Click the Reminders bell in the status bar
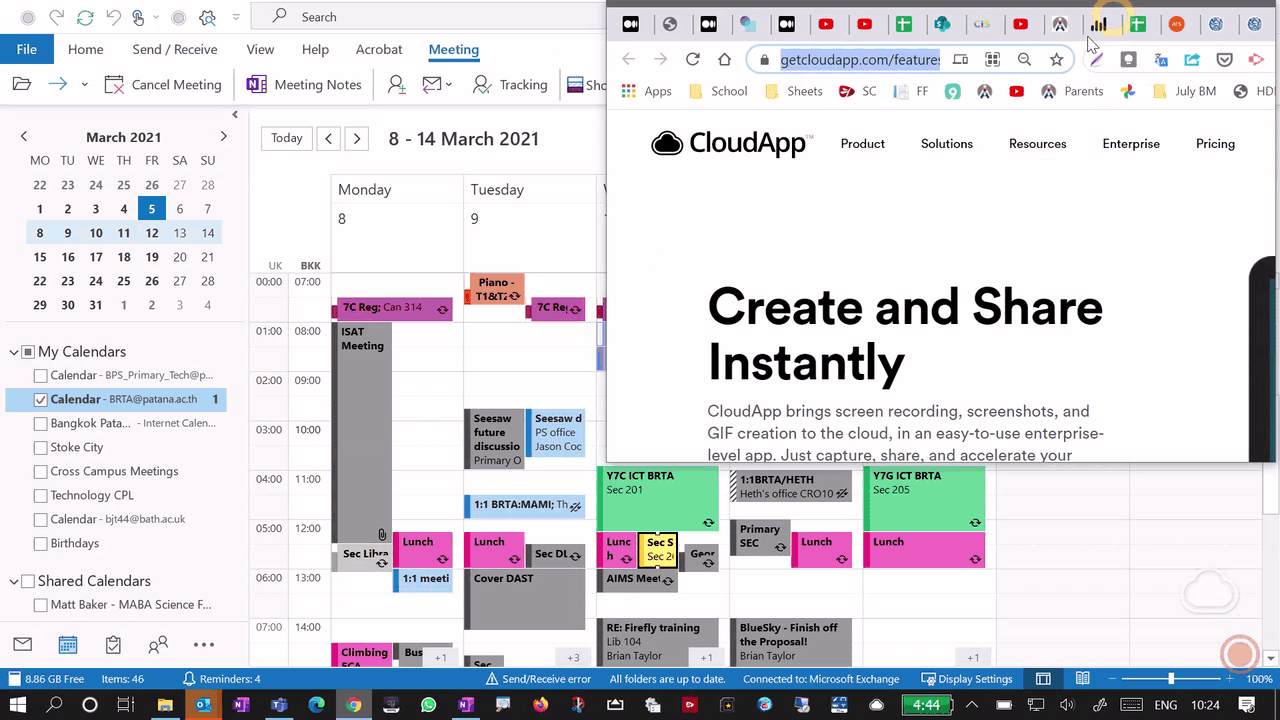This screenshot has height=720, width=1280. (189, 679)
